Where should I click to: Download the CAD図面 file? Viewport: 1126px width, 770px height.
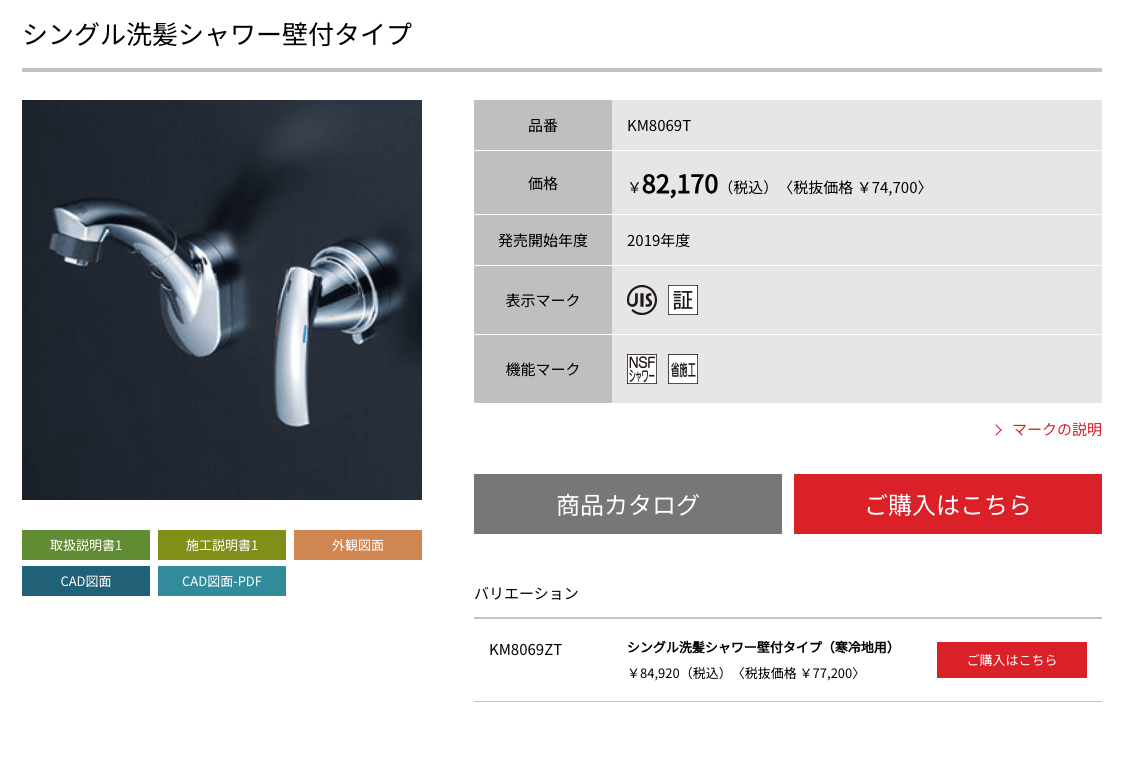coord(86,581)
